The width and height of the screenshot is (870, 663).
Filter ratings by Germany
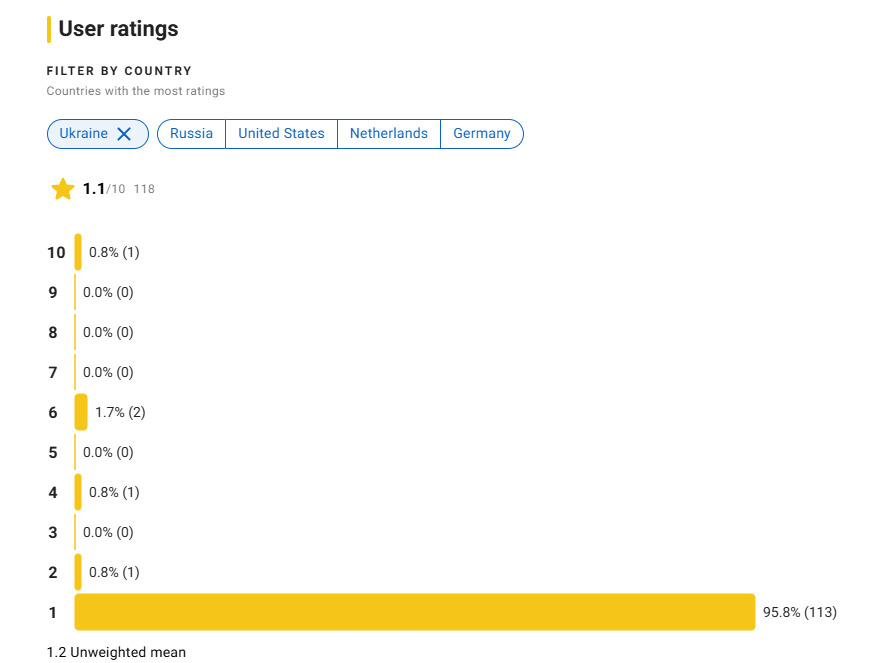(482, 134)
